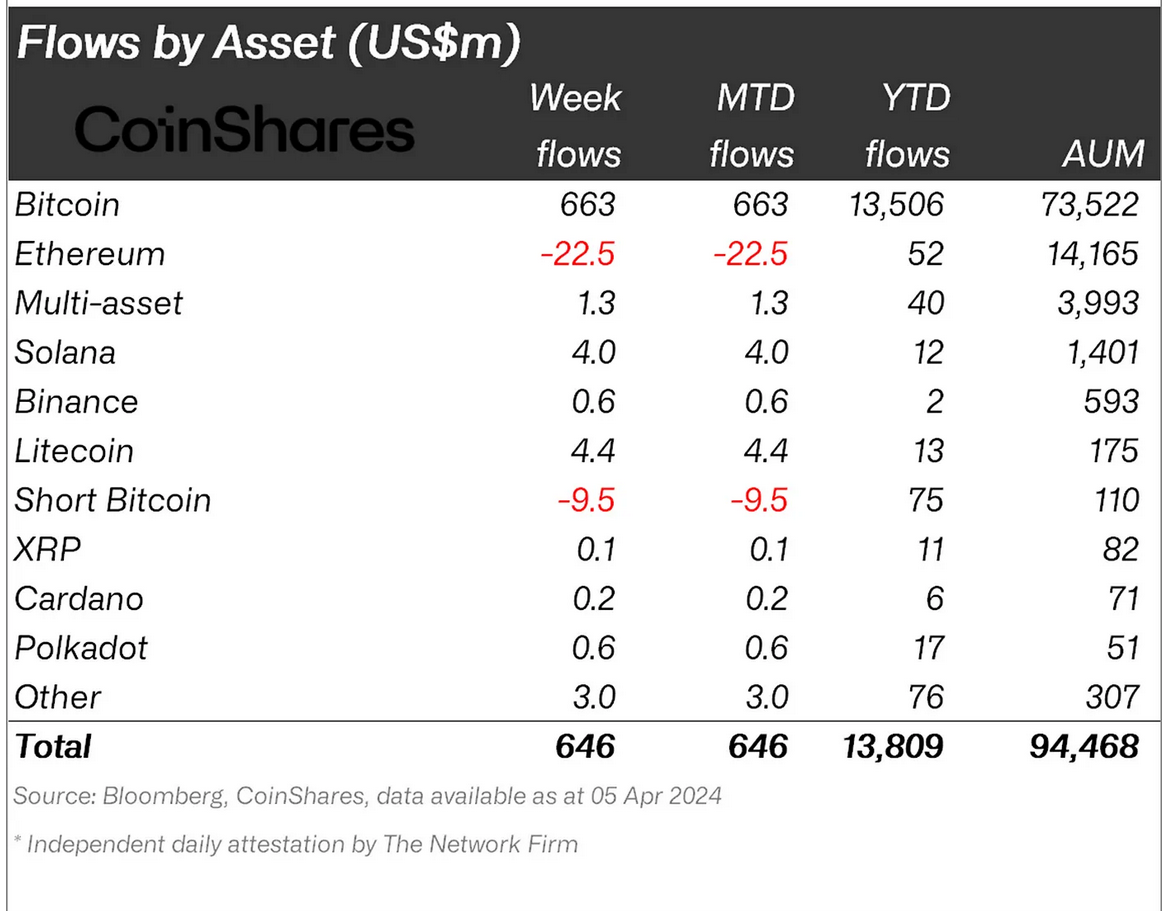Screen dimensions: 1172x918
Task: Select the Short Bitcoin row label
Action: [113, 500]
